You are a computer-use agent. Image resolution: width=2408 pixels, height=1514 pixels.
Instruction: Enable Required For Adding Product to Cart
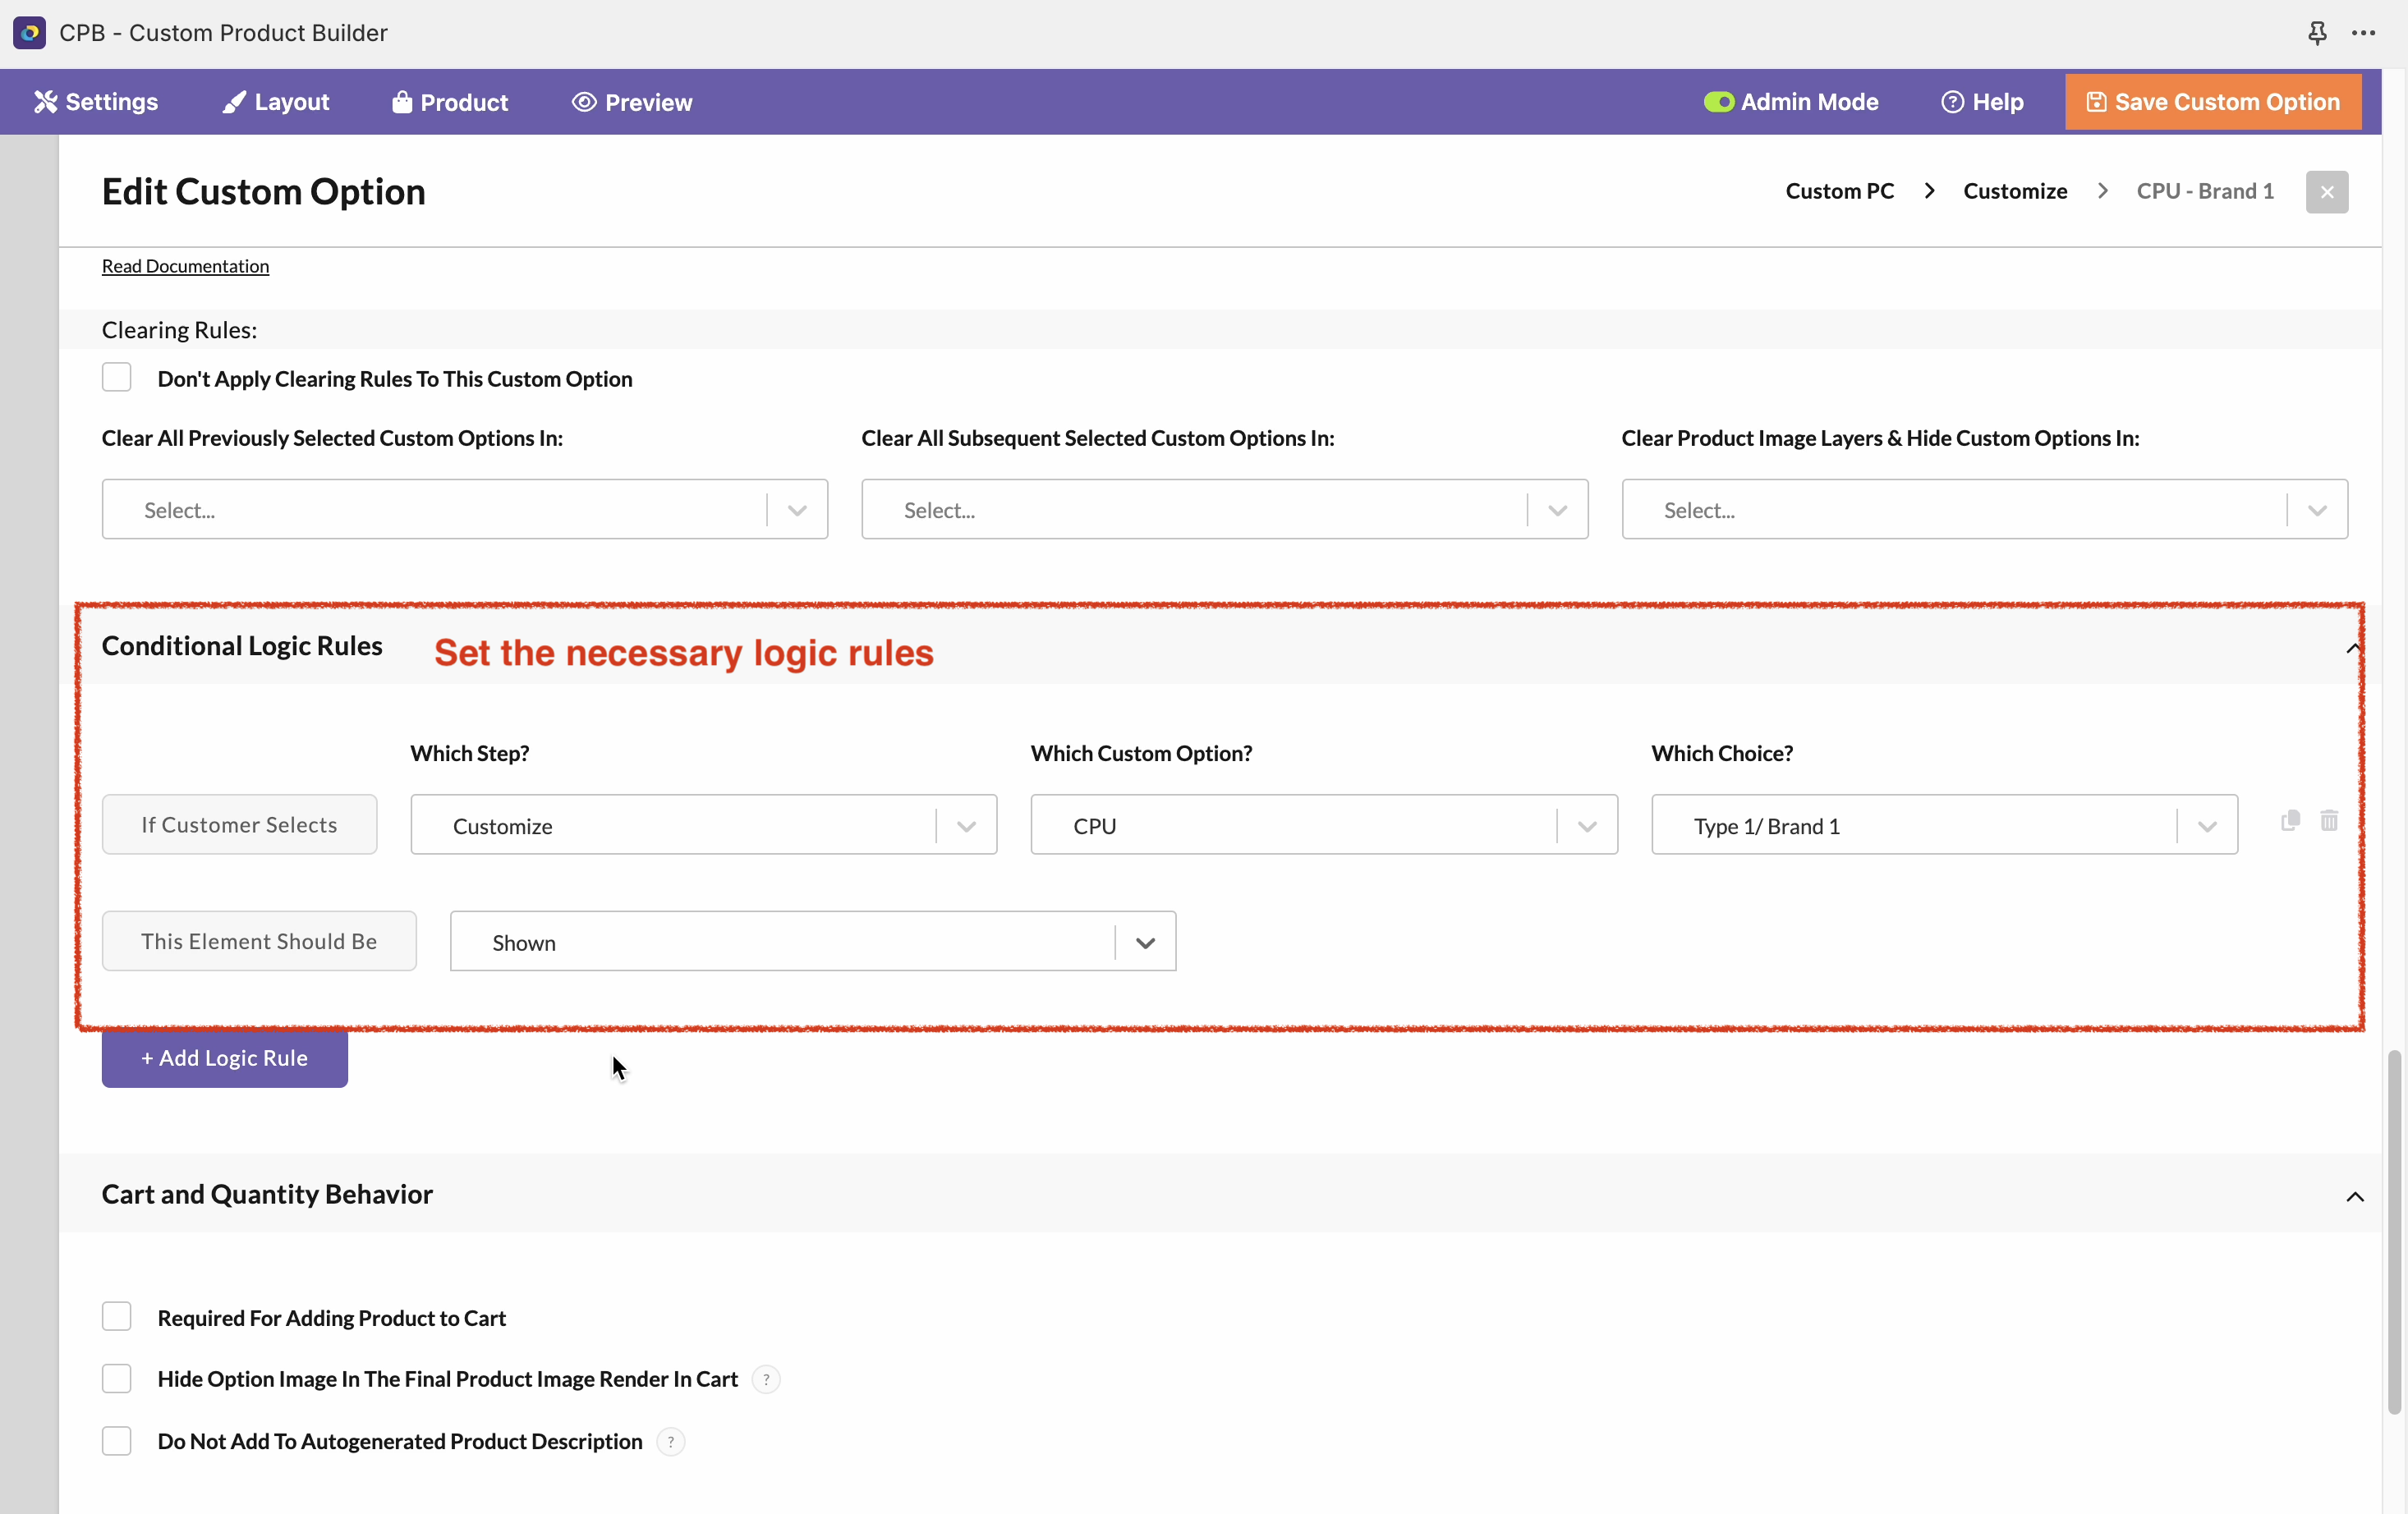click(x=117, y=1317)
